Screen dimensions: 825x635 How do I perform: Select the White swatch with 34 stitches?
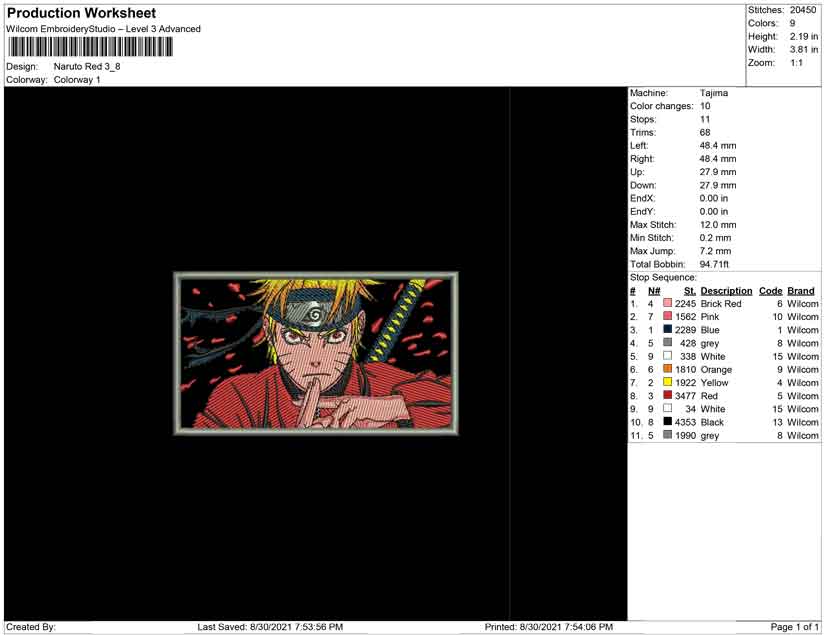click(x=668, y=408)
